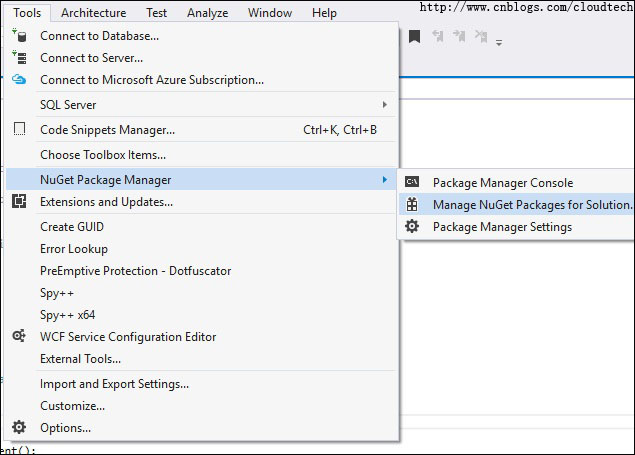Select Code Snippets Manager...
635x455 pixels.
tap(201, 130)
